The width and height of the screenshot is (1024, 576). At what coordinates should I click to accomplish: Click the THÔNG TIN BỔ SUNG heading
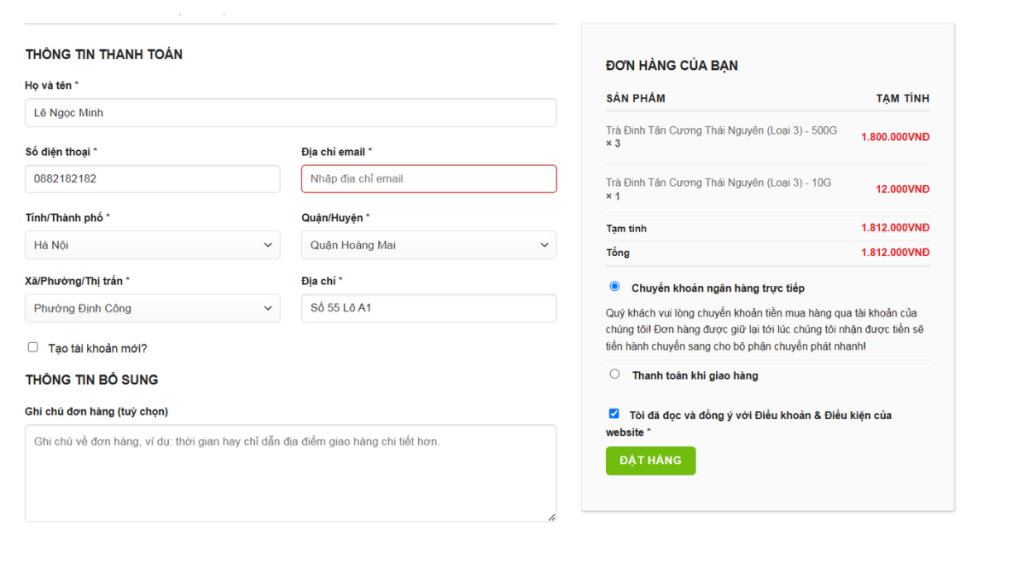[91, 380]
